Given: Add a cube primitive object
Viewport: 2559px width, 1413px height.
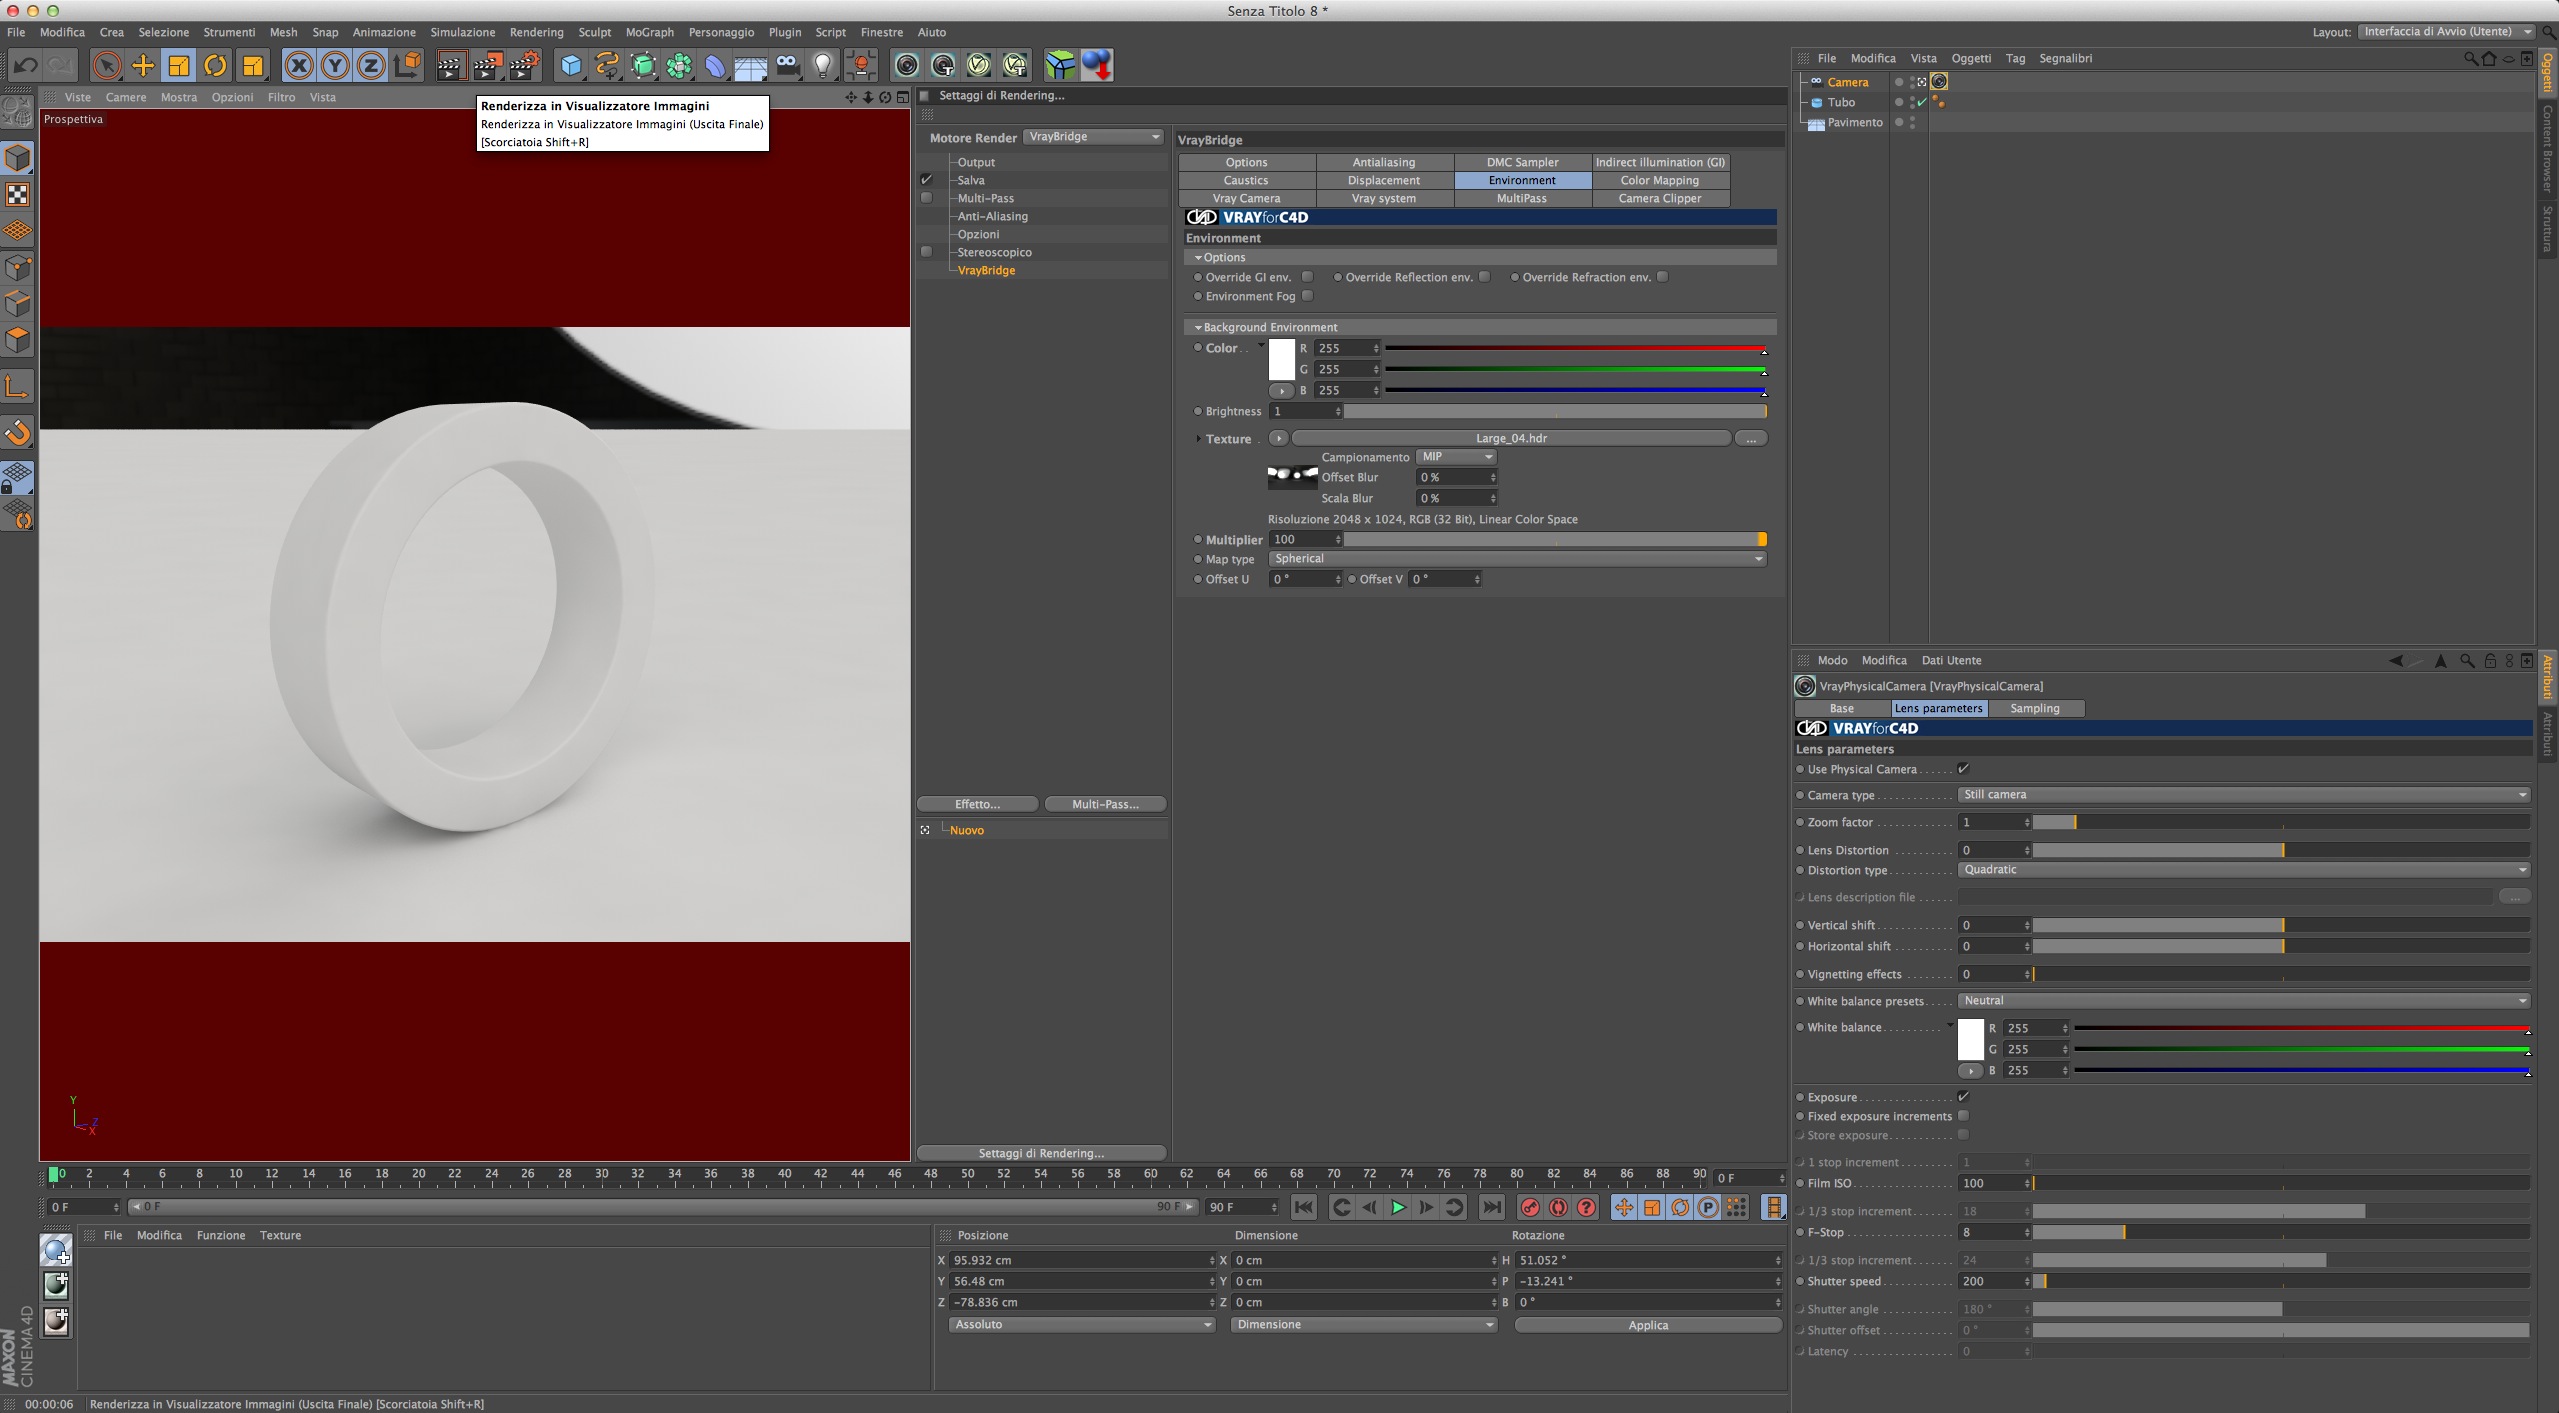Looking at the screenshot, I should click(570, 66).
